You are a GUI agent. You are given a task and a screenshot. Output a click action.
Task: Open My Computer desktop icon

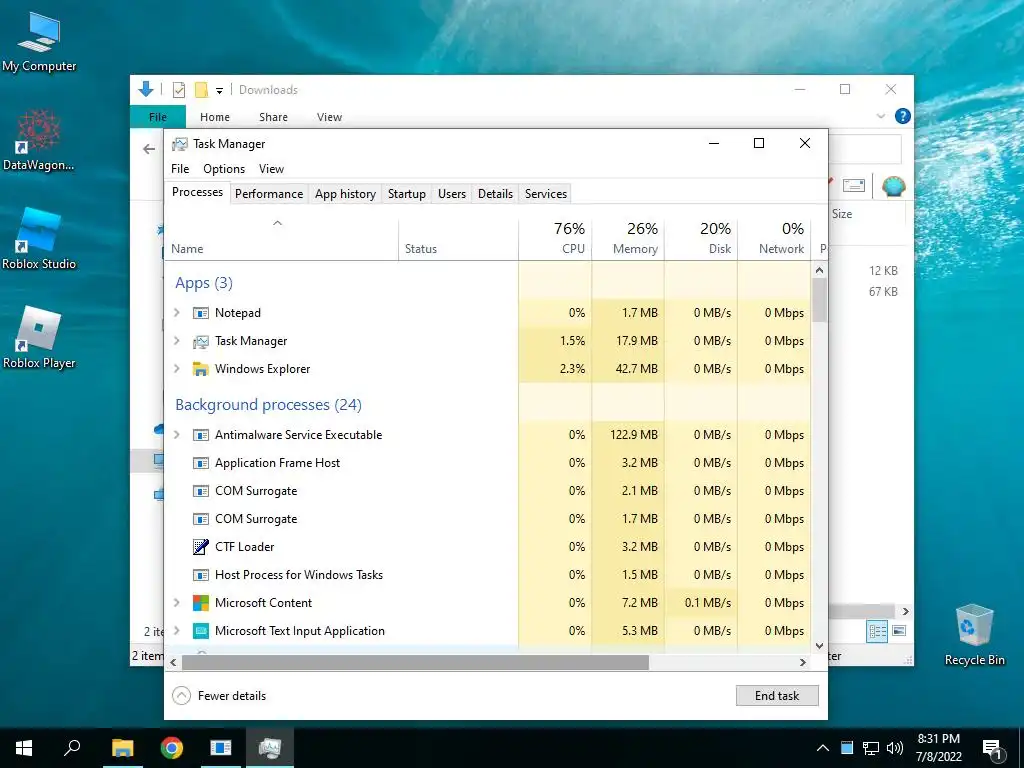tap(39, 42)
